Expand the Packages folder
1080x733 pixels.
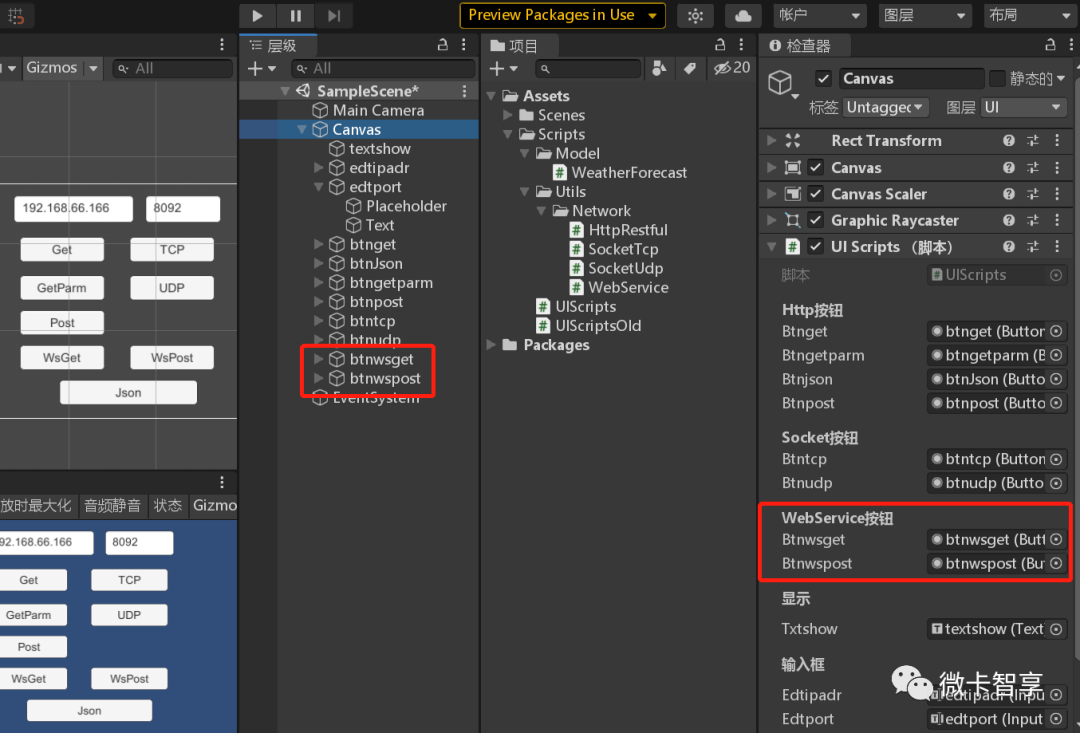[491, 344]
